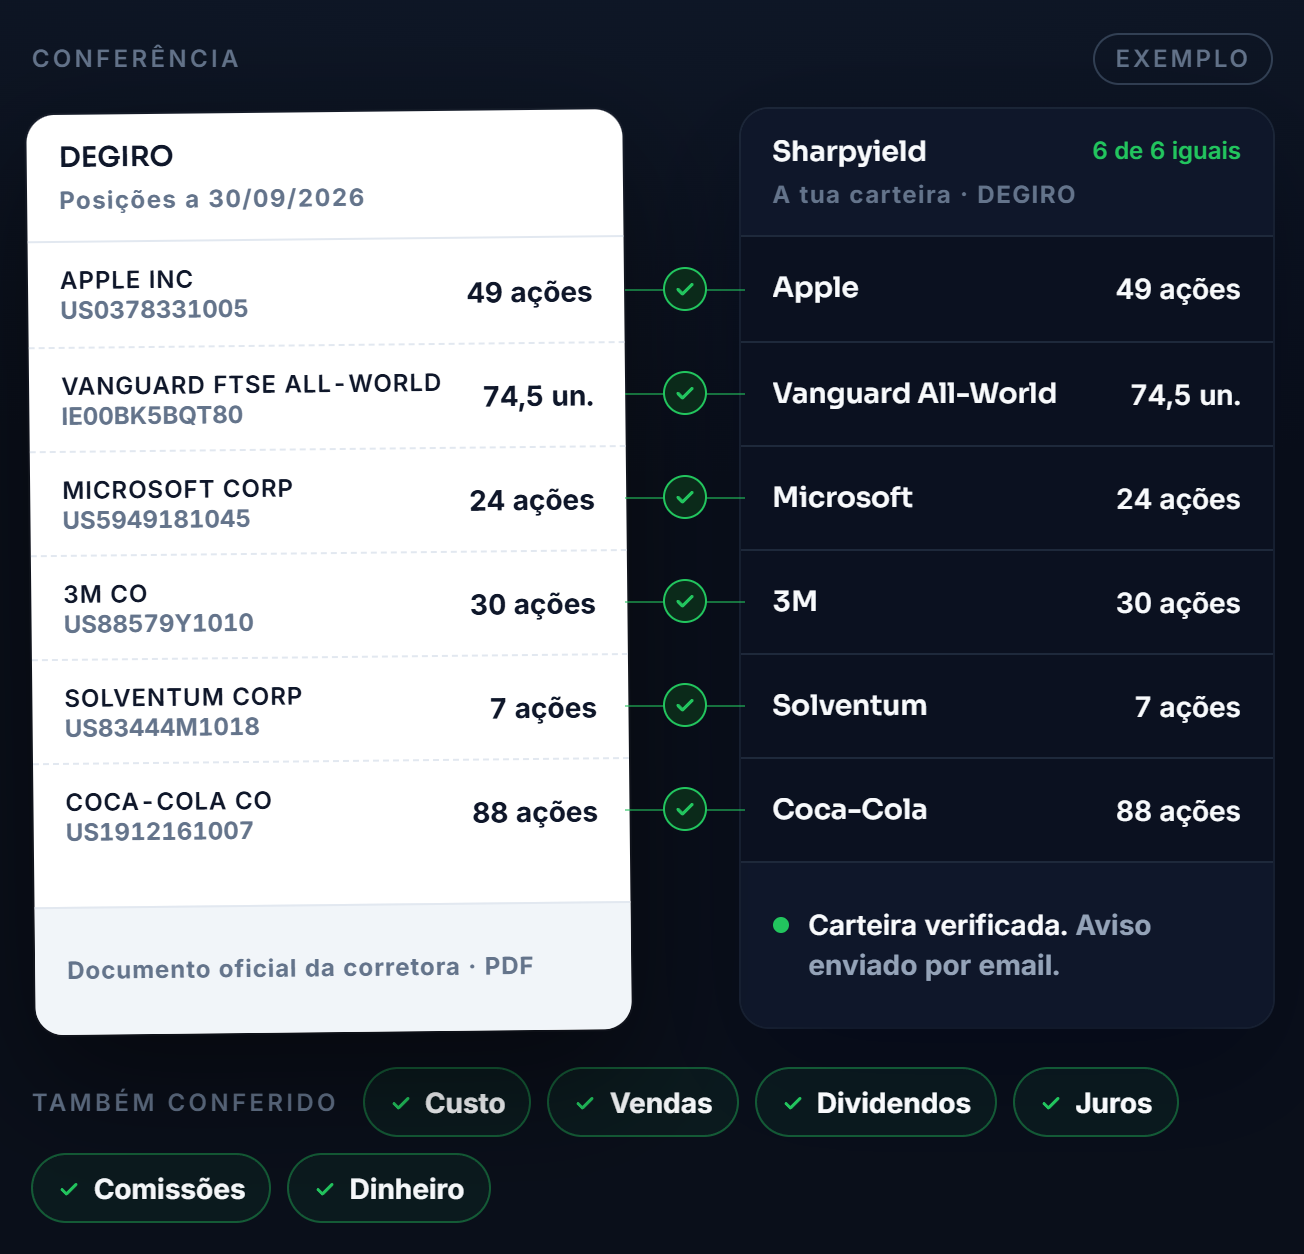Click COCA-COLA CO name in document
Viewport: 1304px width, 1254px height.
point(169,801)
